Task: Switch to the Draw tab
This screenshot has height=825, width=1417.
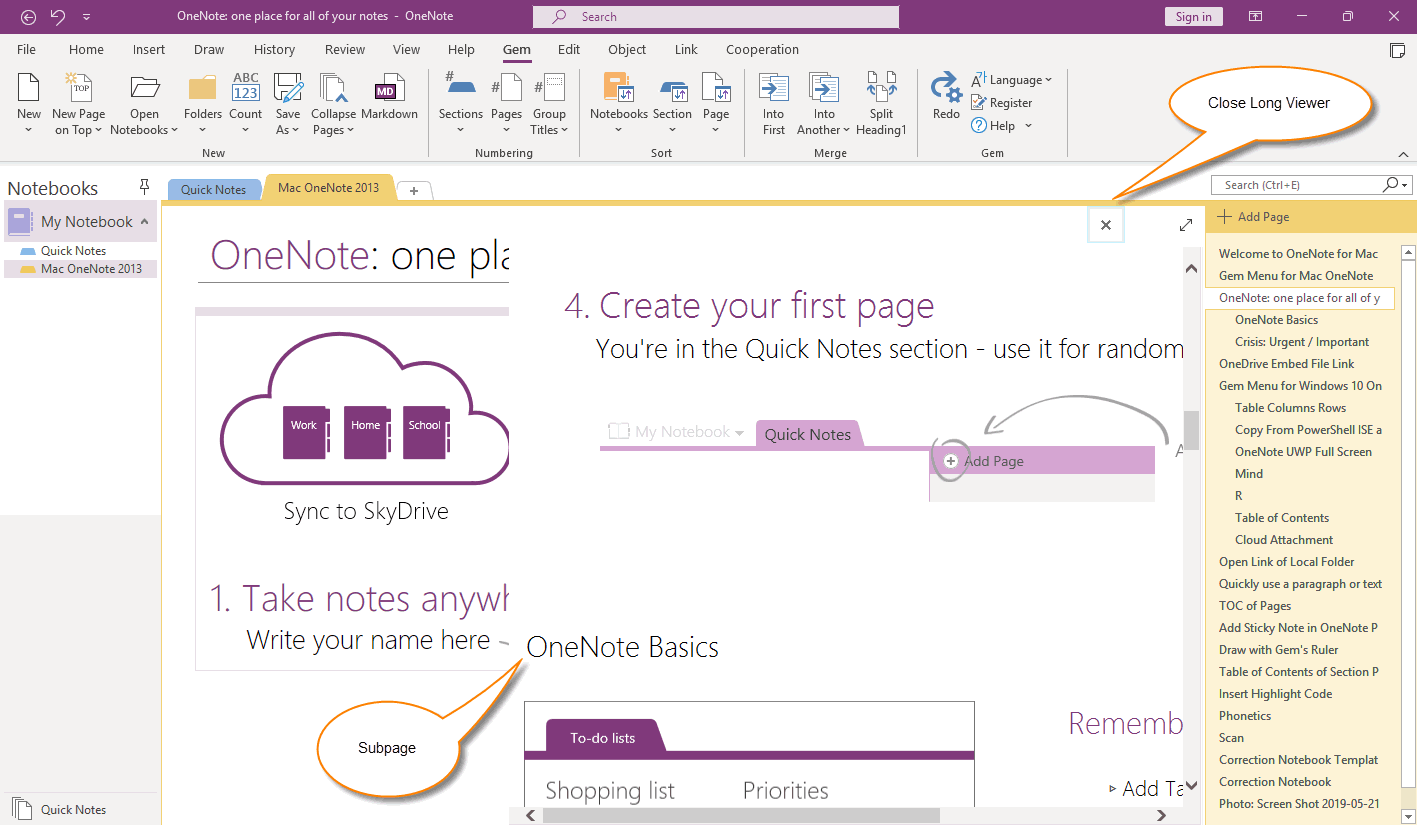Action: 209,50
